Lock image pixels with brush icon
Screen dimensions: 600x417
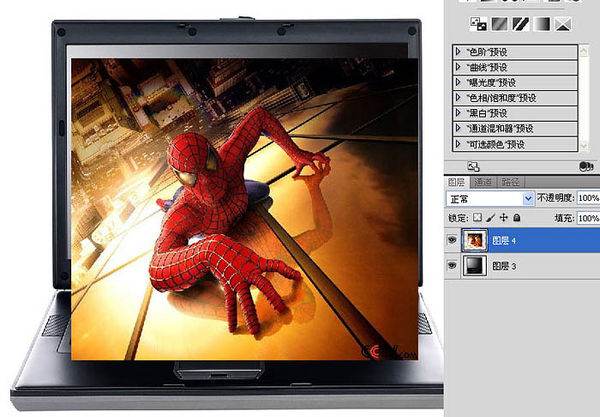[490, 218]
